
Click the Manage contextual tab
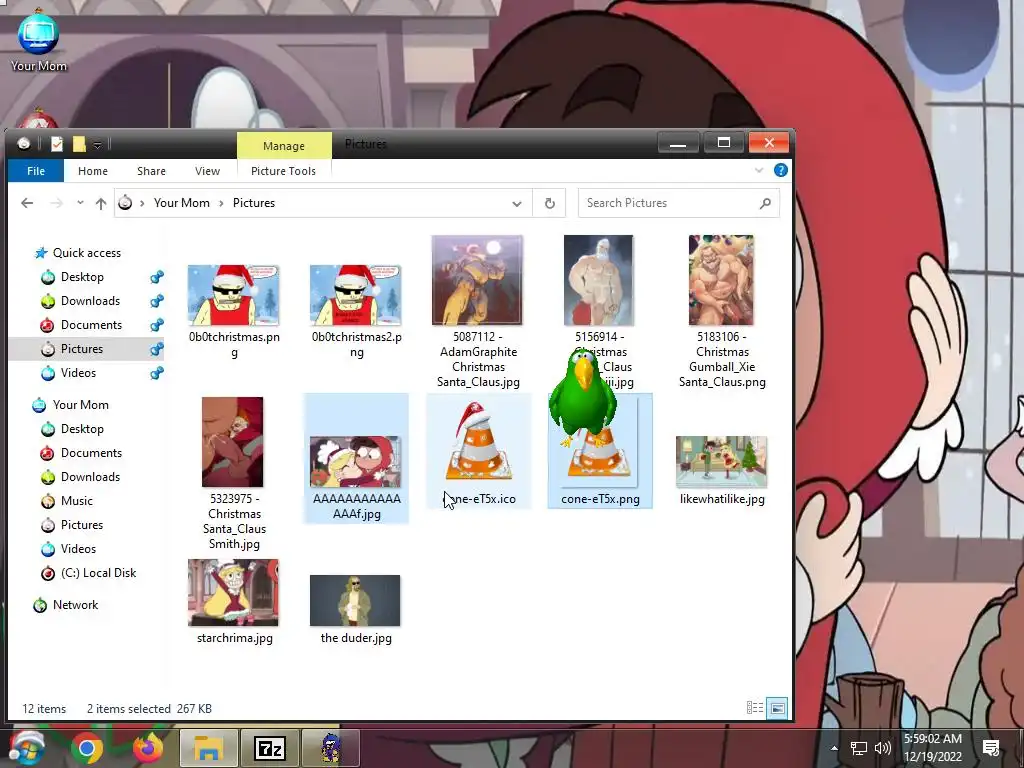point(284,146)
